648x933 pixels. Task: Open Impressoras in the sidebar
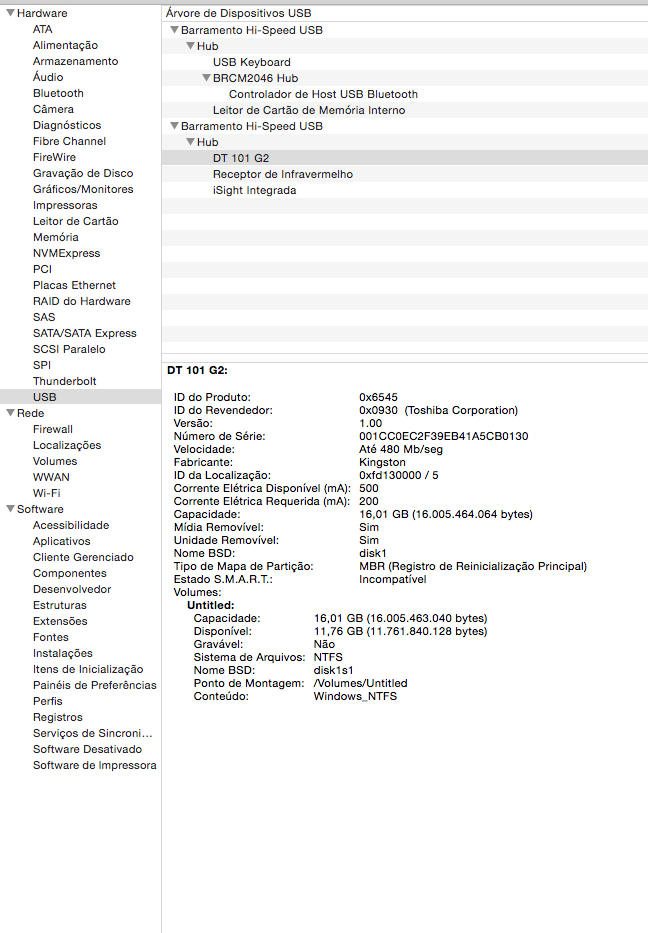click(x=65, y=205)
